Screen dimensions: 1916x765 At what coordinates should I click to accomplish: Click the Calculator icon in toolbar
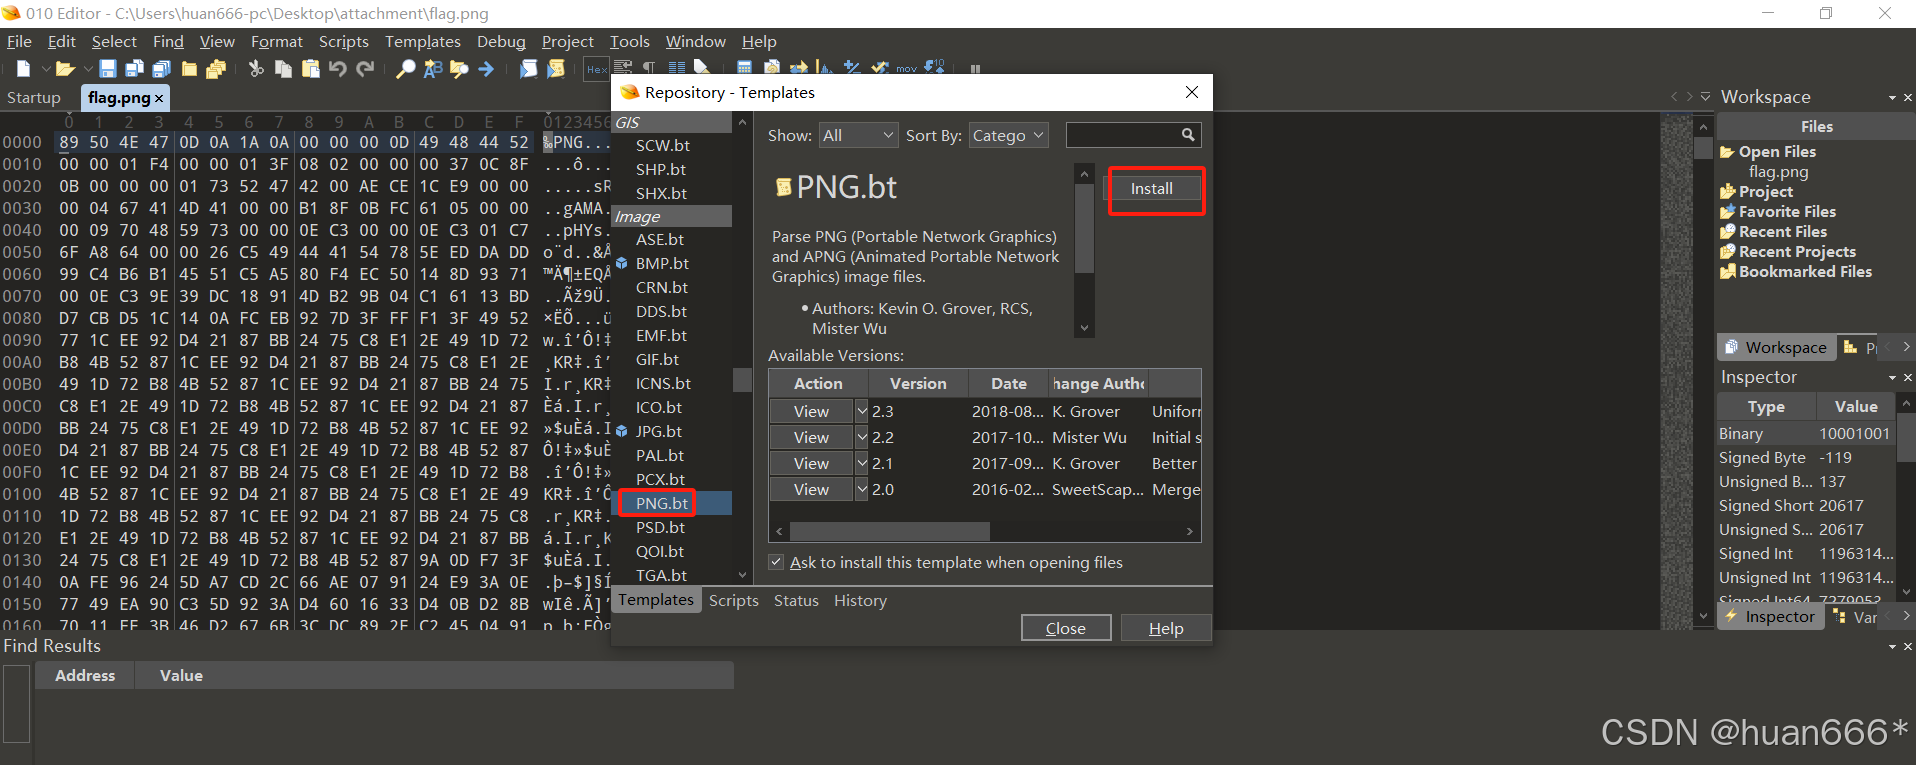(744, 68)
